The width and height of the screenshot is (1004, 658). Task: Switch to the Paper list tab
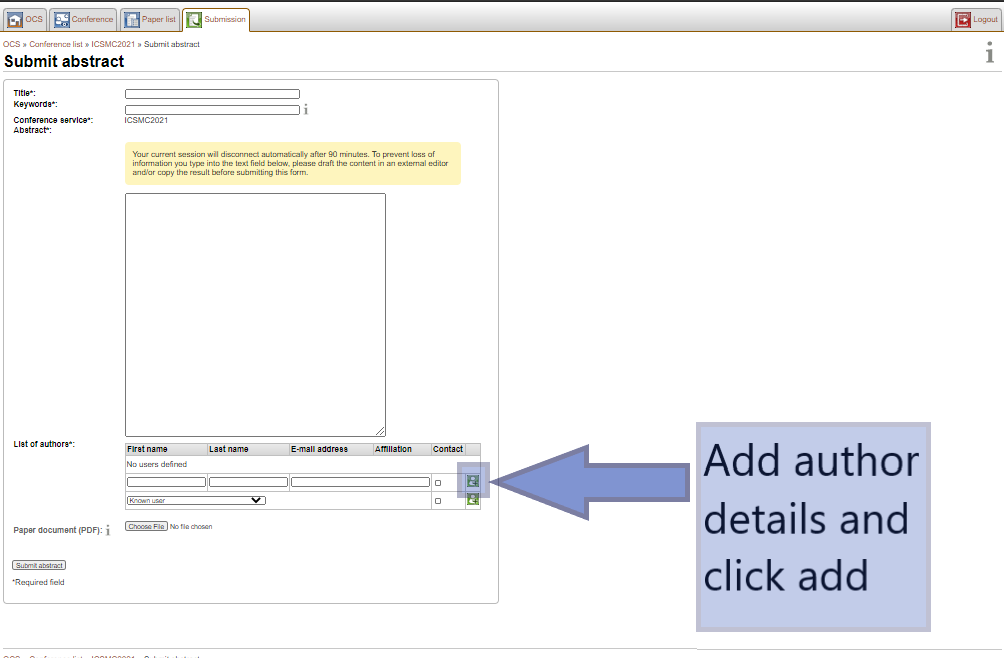click(132, 19)
